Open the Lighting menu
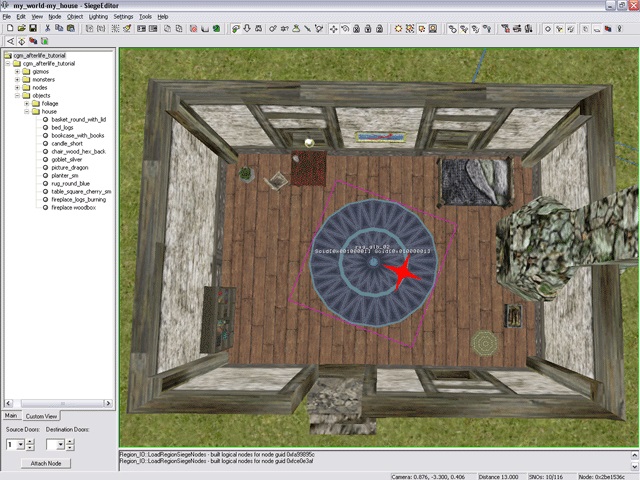This screenshot has width=640, height=480. (98, 17)
